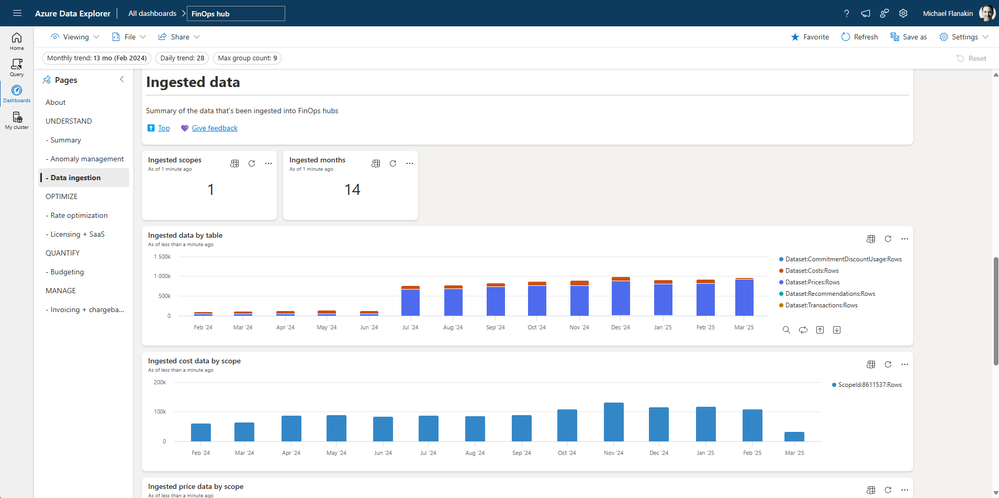Open the Share dropdown menu

click(179, 36)
